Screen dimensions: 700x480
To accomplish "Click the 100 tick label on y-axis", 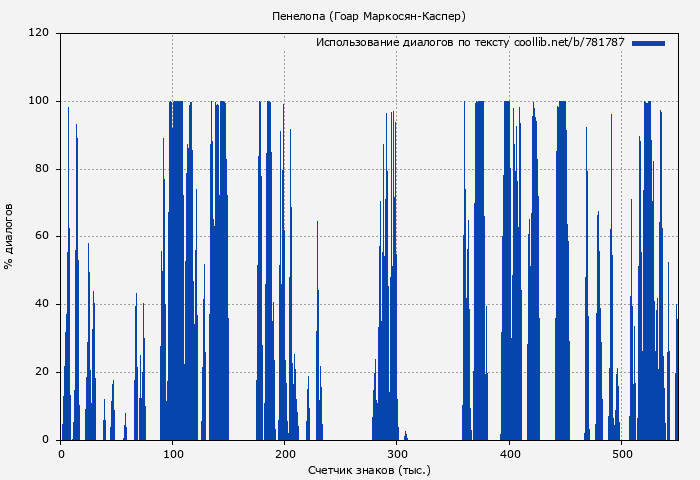I will [39, 101].
